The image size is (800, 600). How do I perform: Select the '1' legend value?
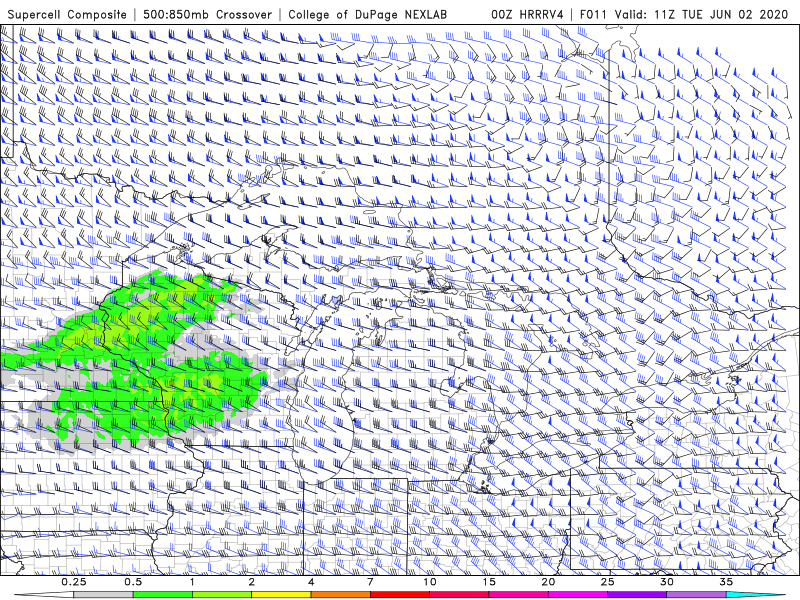coord(192,582)
